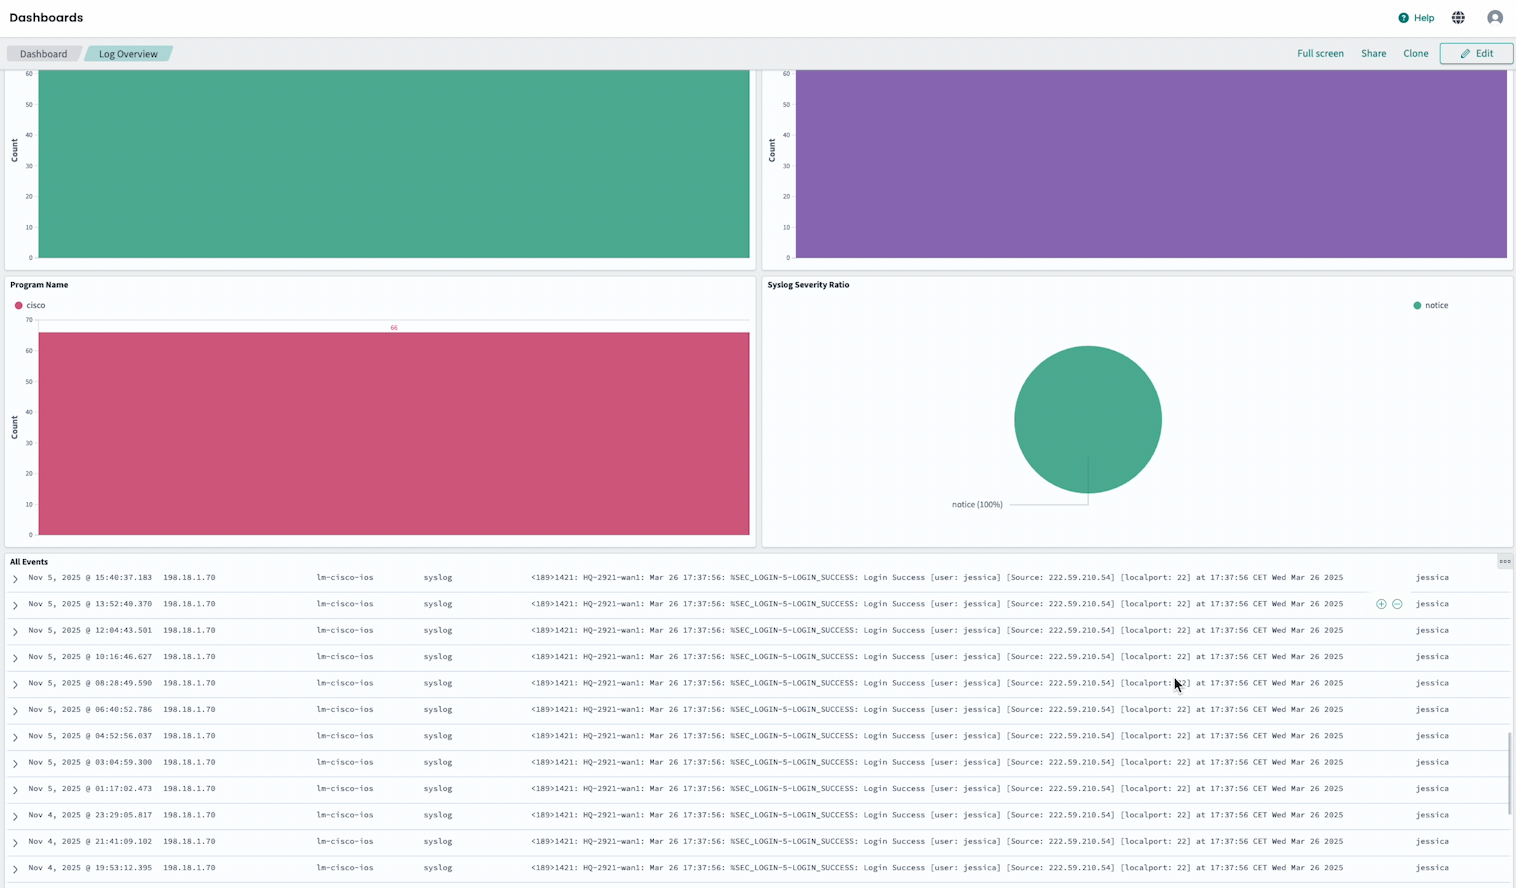The image size is (1516, 888).
Task: Expand event Nov 5 13:52:40.370
Action: pos(15,605)
